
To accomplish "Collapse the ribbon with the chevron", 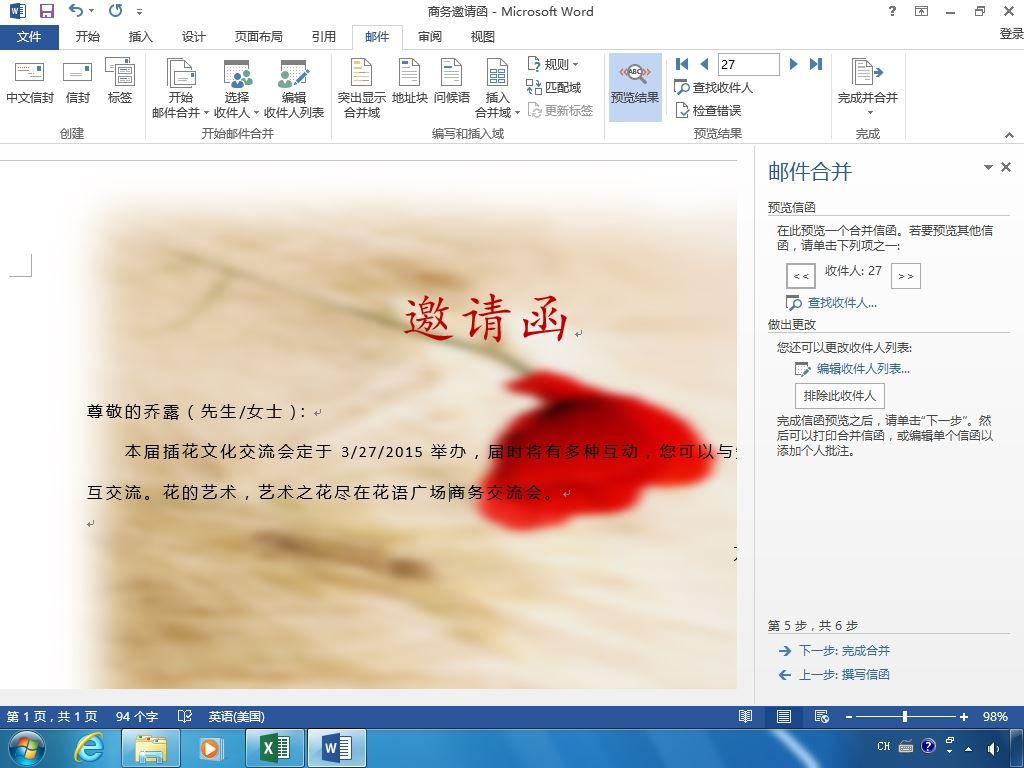I will [x=1009, y=135].
